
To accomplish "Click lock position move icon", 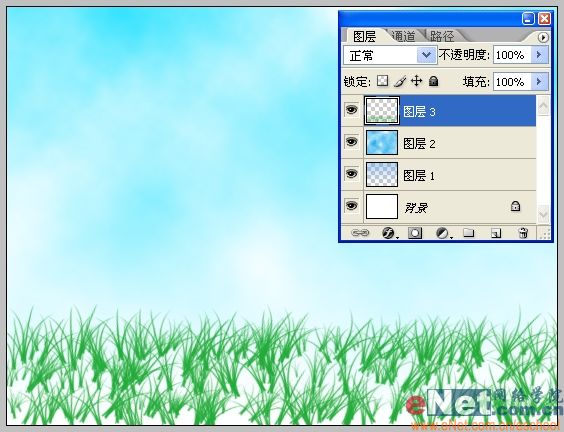I will pyautogui.click(x=417, y=81).
